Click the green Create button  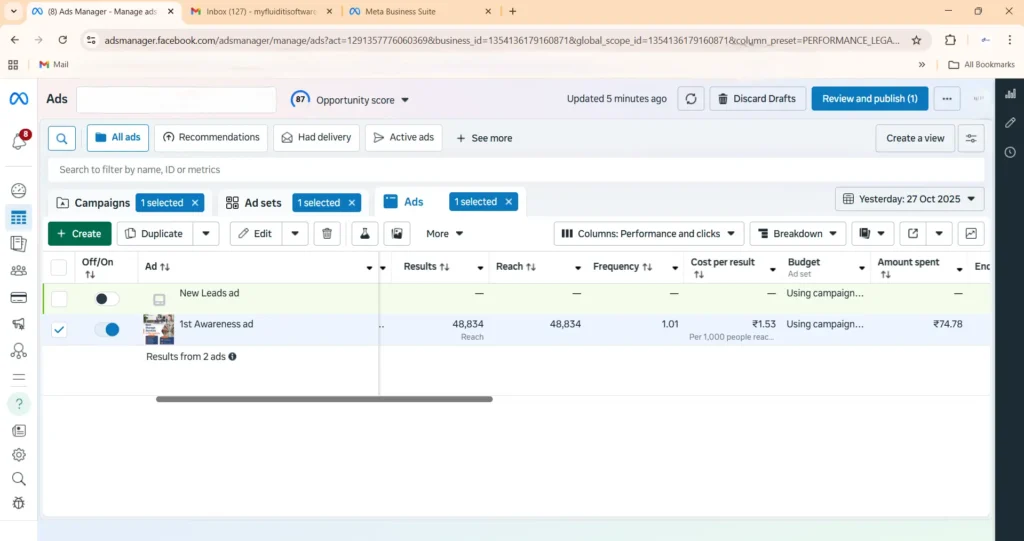click(80, 233)
